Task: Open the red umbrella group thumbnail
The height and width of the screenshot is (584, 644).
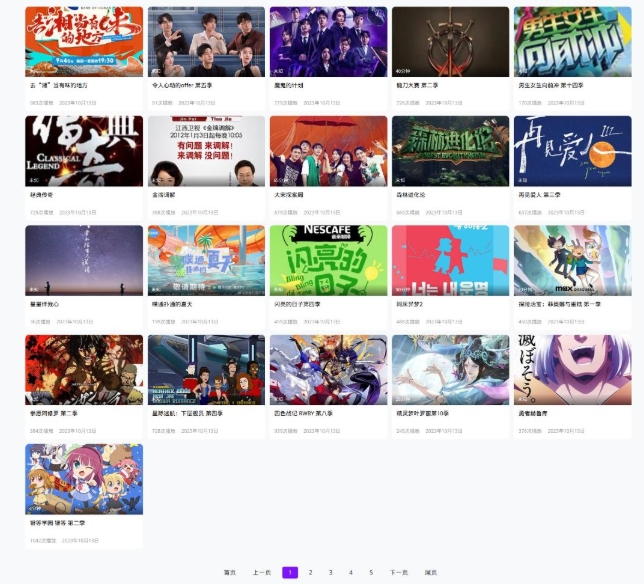Action: [328, 151]
